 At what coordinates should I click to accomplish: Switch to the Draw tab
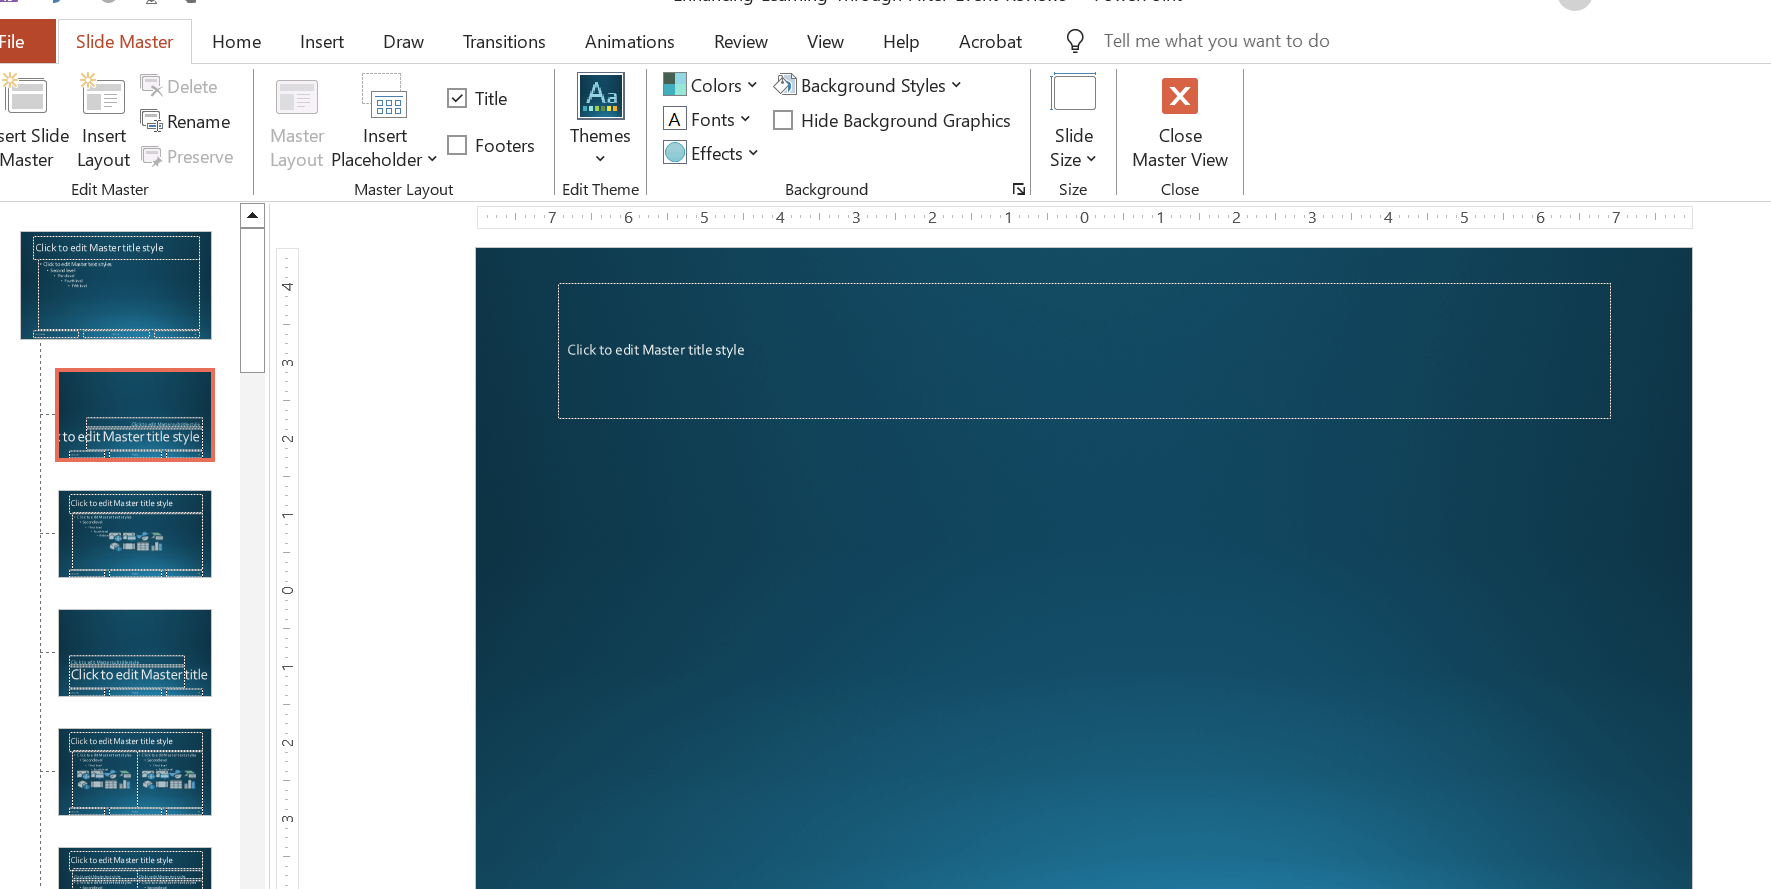(403, 41)
